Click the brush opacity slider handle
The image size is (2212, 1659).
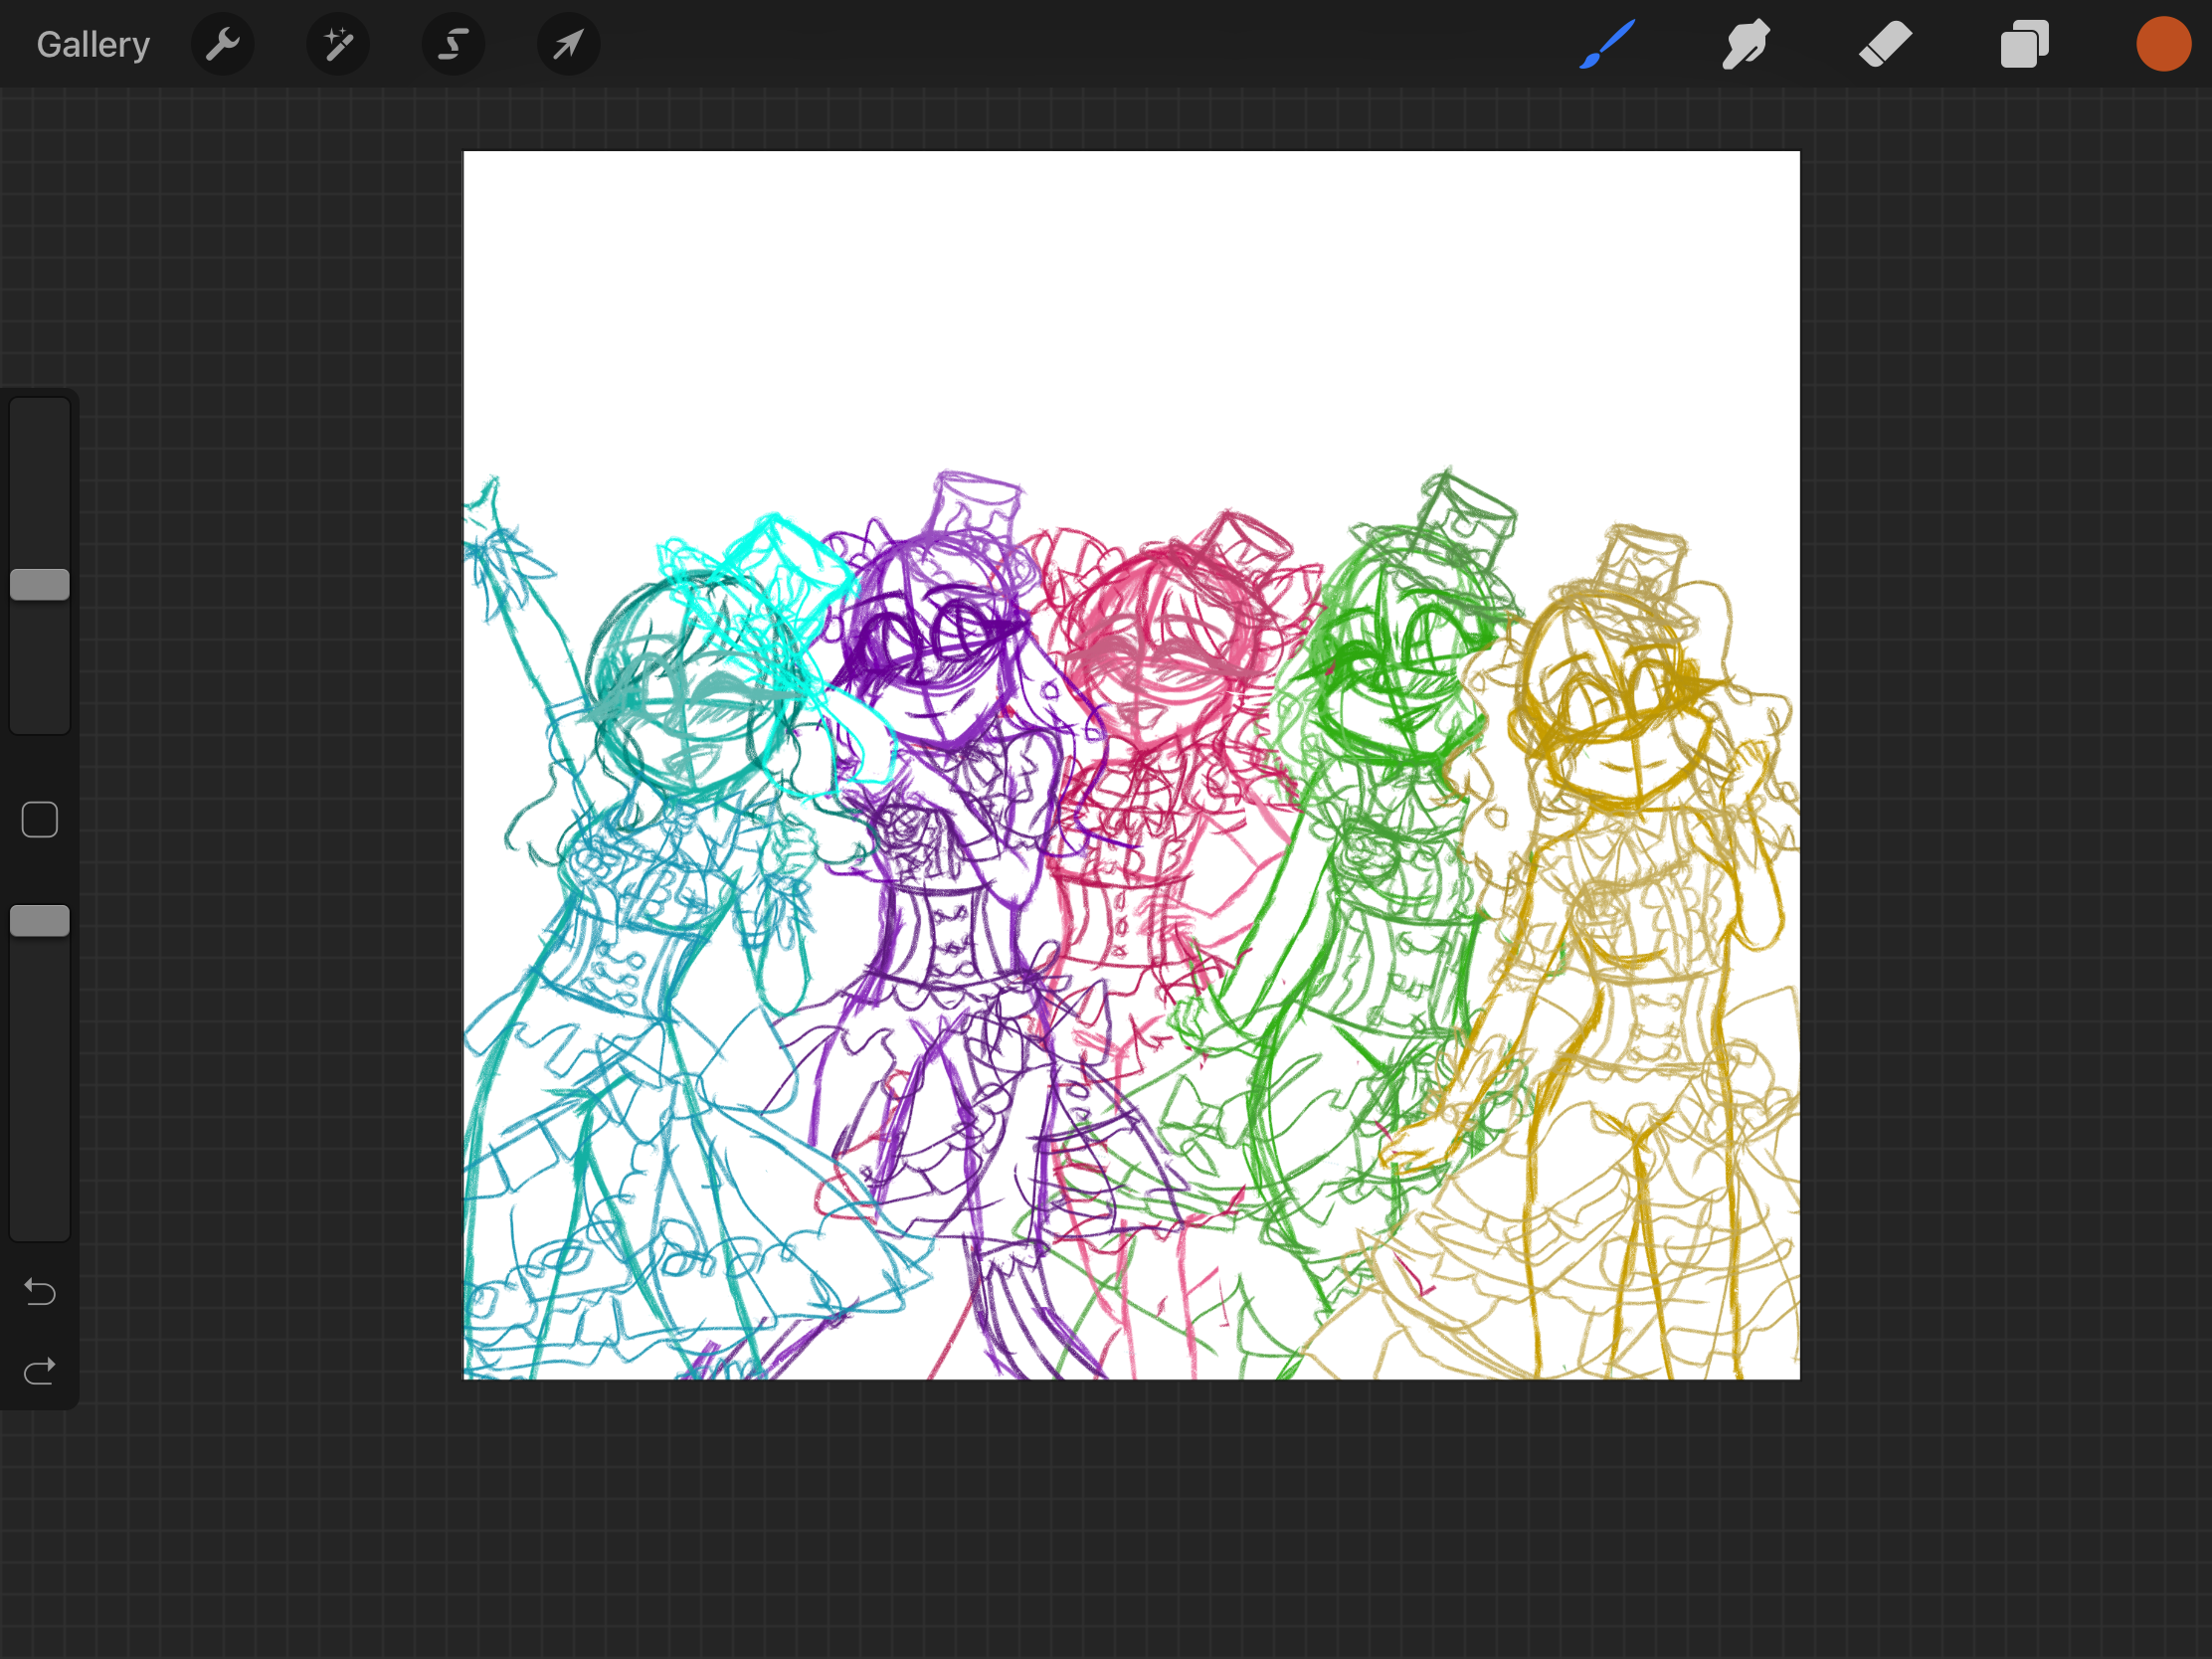coord(40,921)
